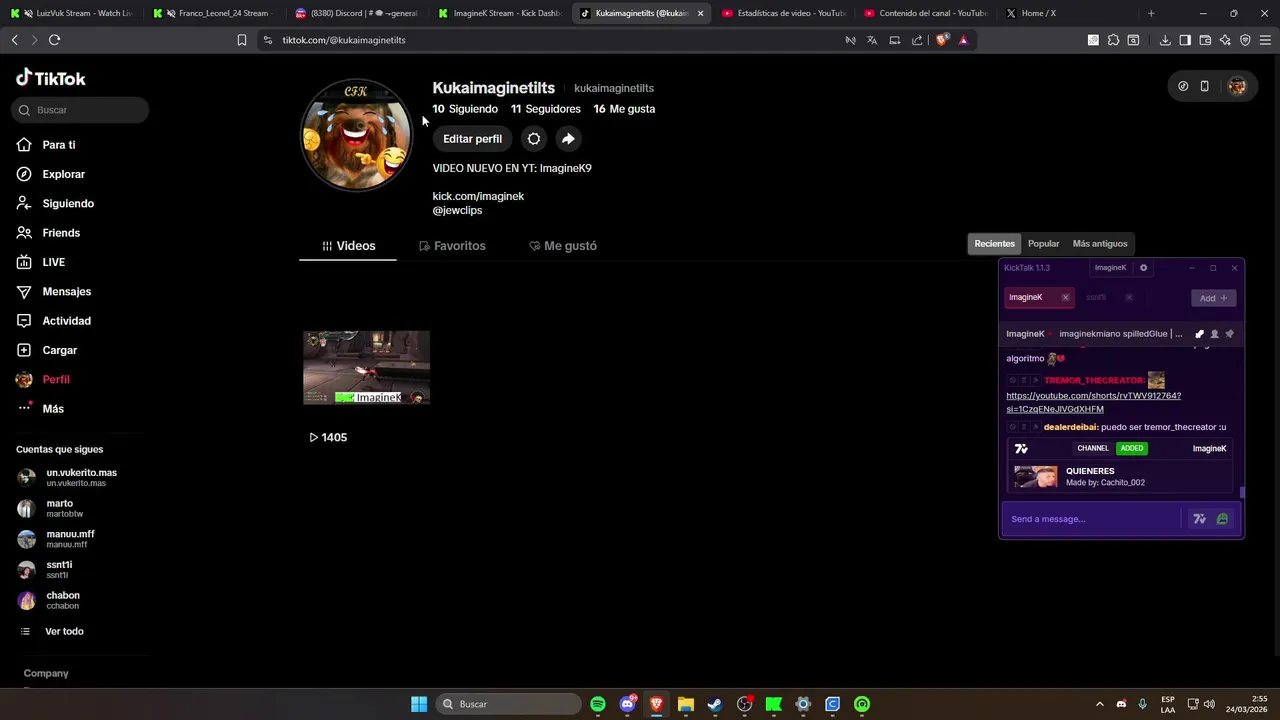Open the browser extensions puzzle icon
The height and width of the screenshot is (720, 1280).
tap(1113, 40)
